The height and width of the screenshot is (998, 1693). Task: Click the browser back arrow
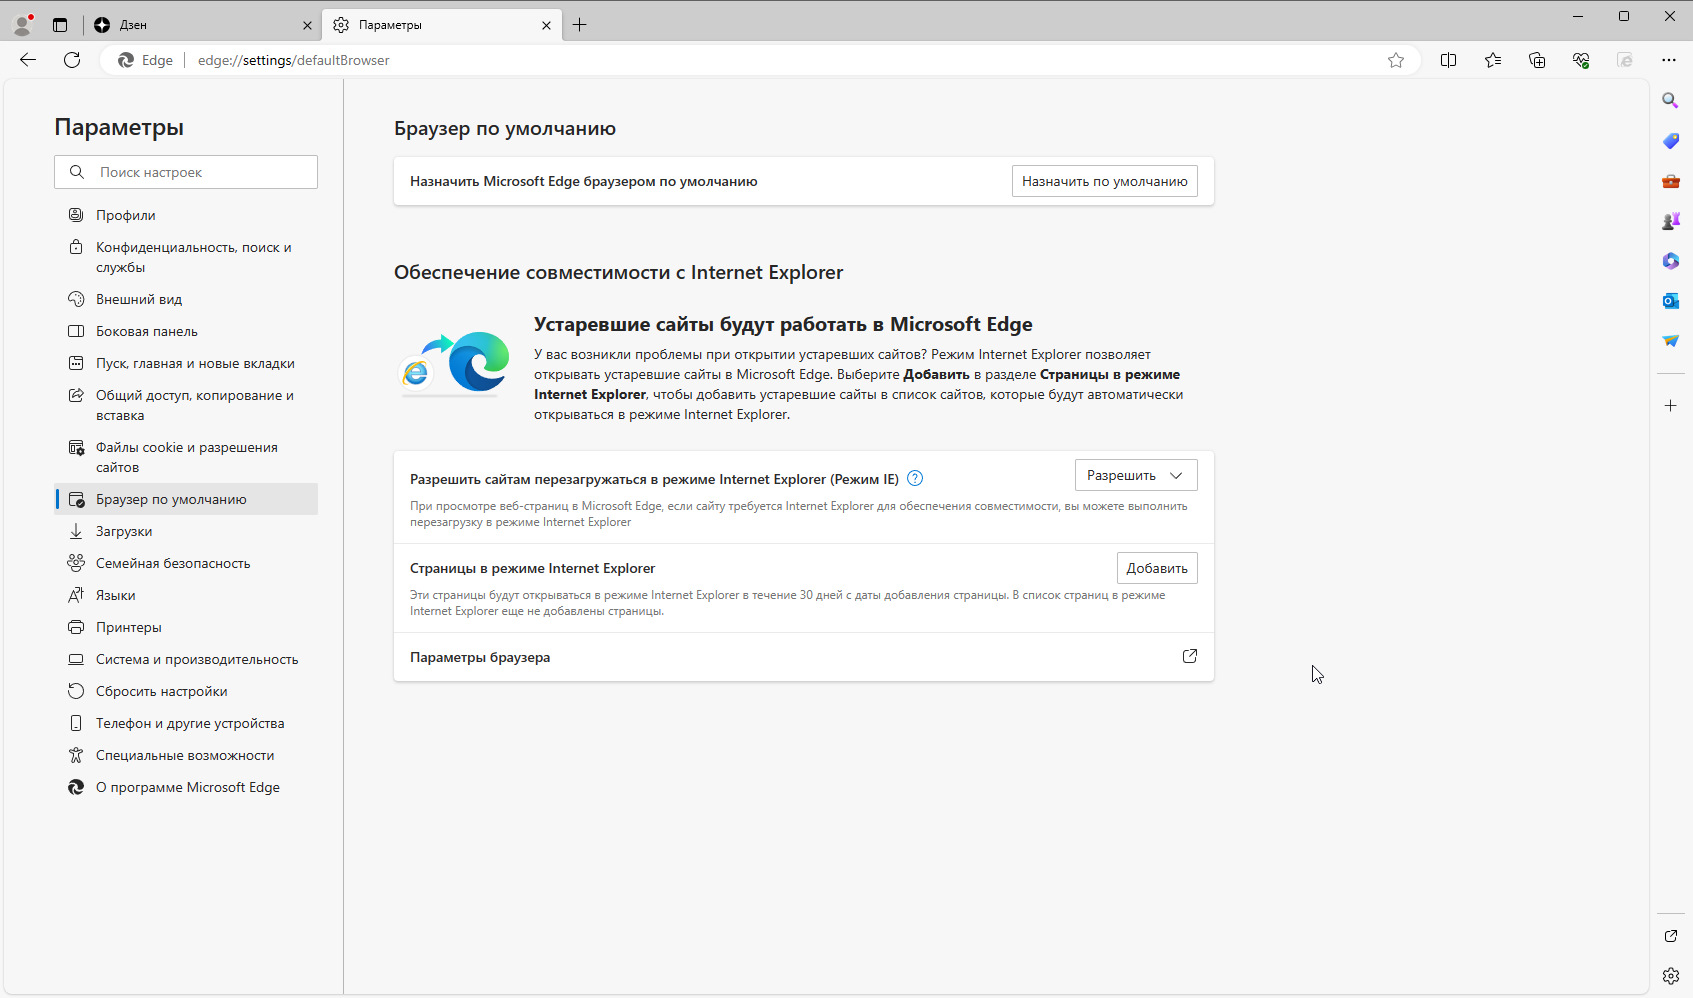coord(28,60)
